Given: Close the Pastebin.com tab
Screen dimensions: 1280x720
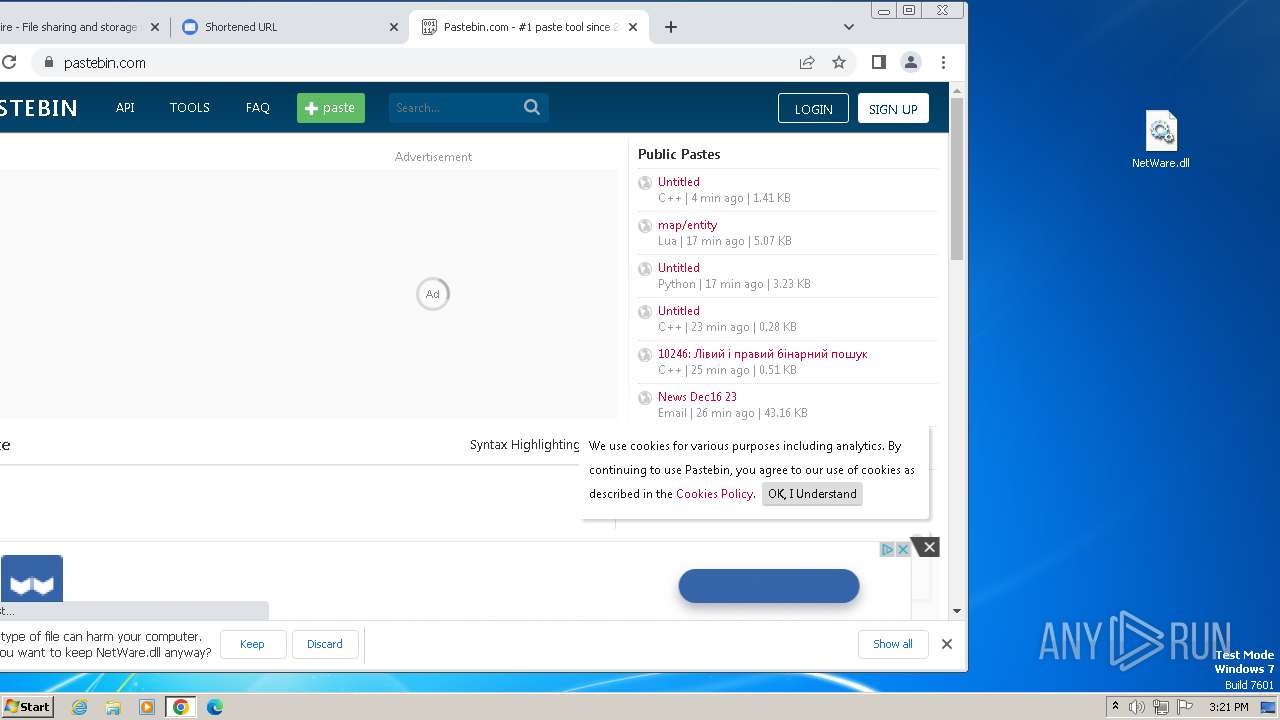Looking at the screenshot, I should [x=633, y=27].
